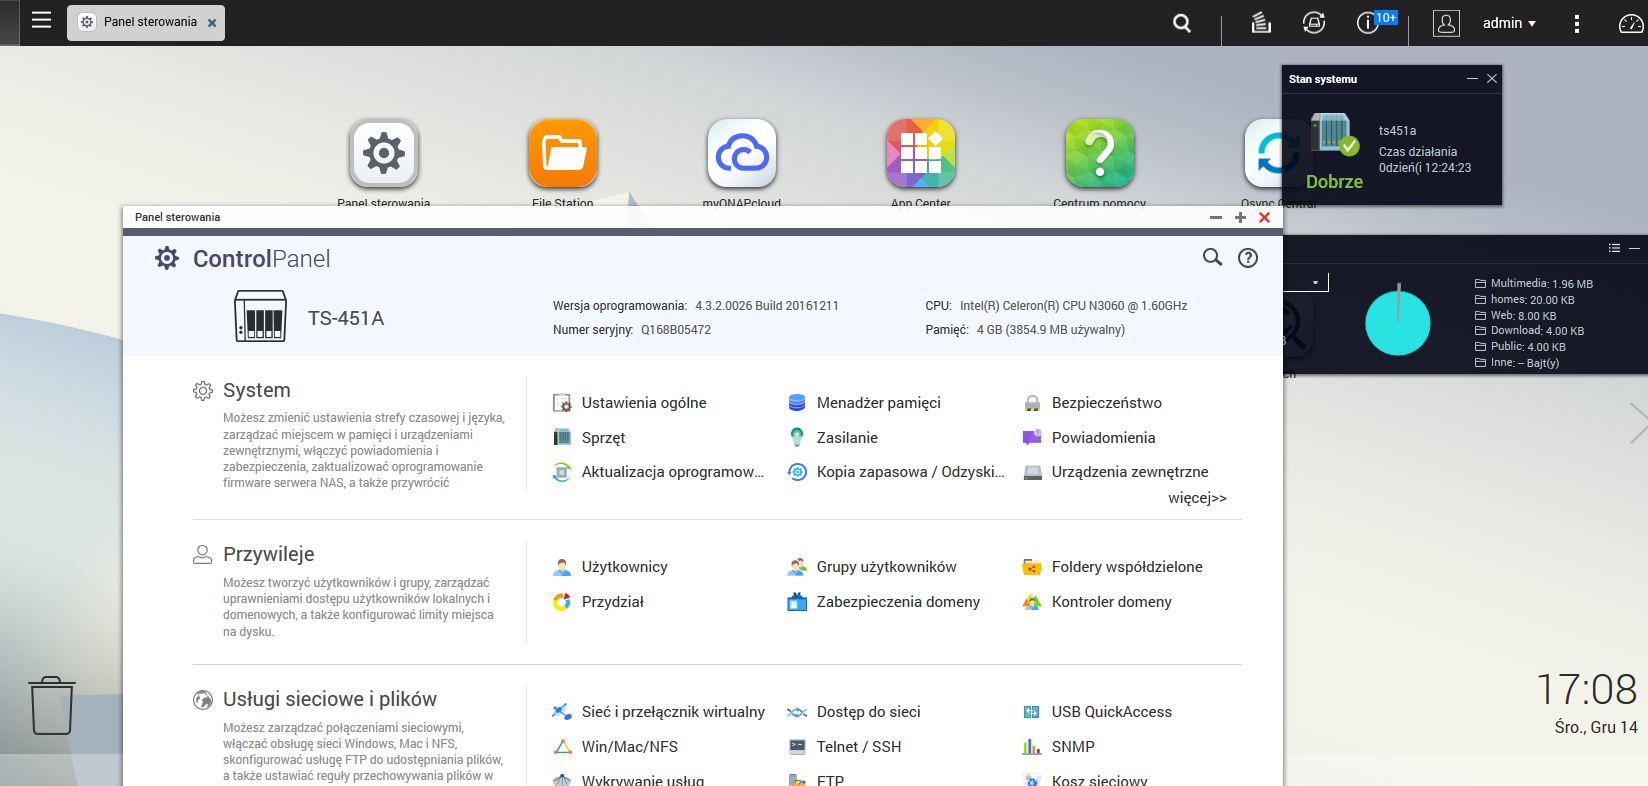The width and height of the screenshot is (1648, 786).
Task: Click the 'homes: 20.00 KB' entry
Action: pyautogui.click(x=1525, y=300)
